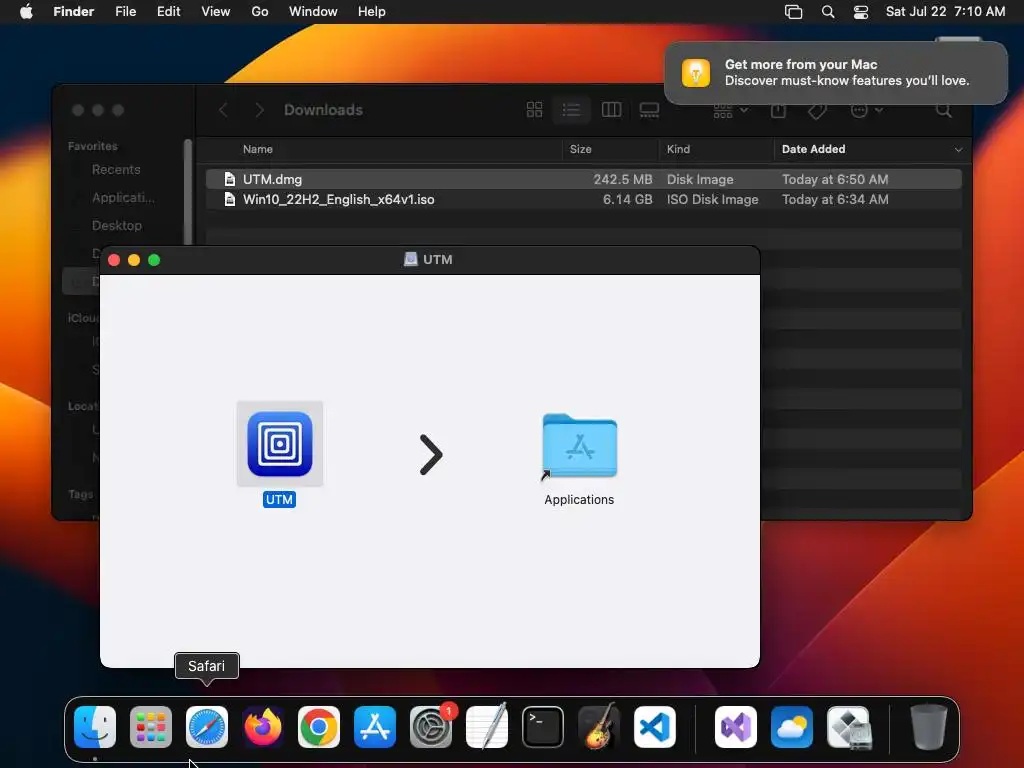Screen dimensions: 1024x768
Task: Open the File menu
Action: click(125, 12)
